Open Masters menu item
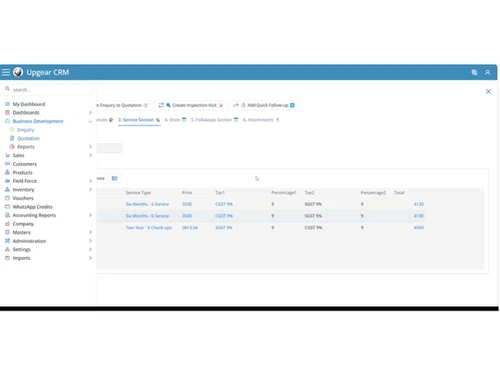This screenshot has width=500, height=375. pos(21,232)
